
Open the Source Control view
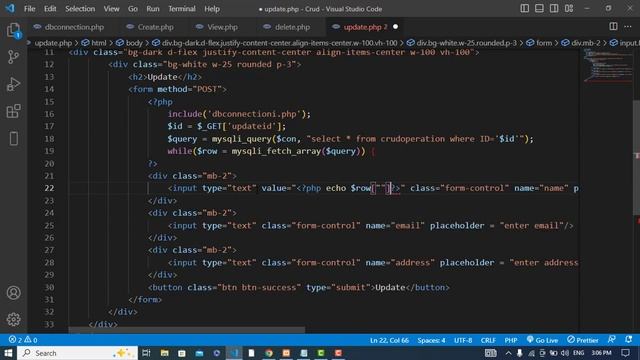coord(13,57)
